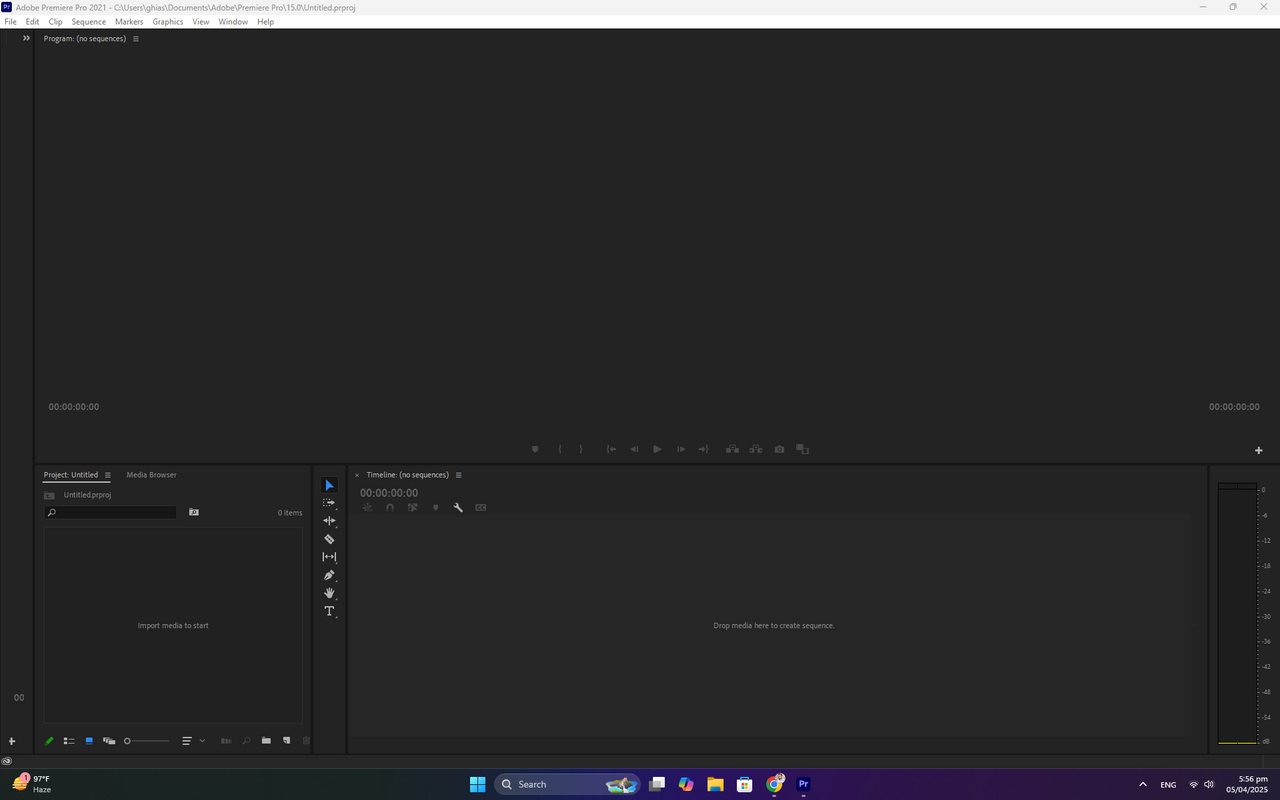
Task: Switch Project panel to List View
Action: [69, 741]
